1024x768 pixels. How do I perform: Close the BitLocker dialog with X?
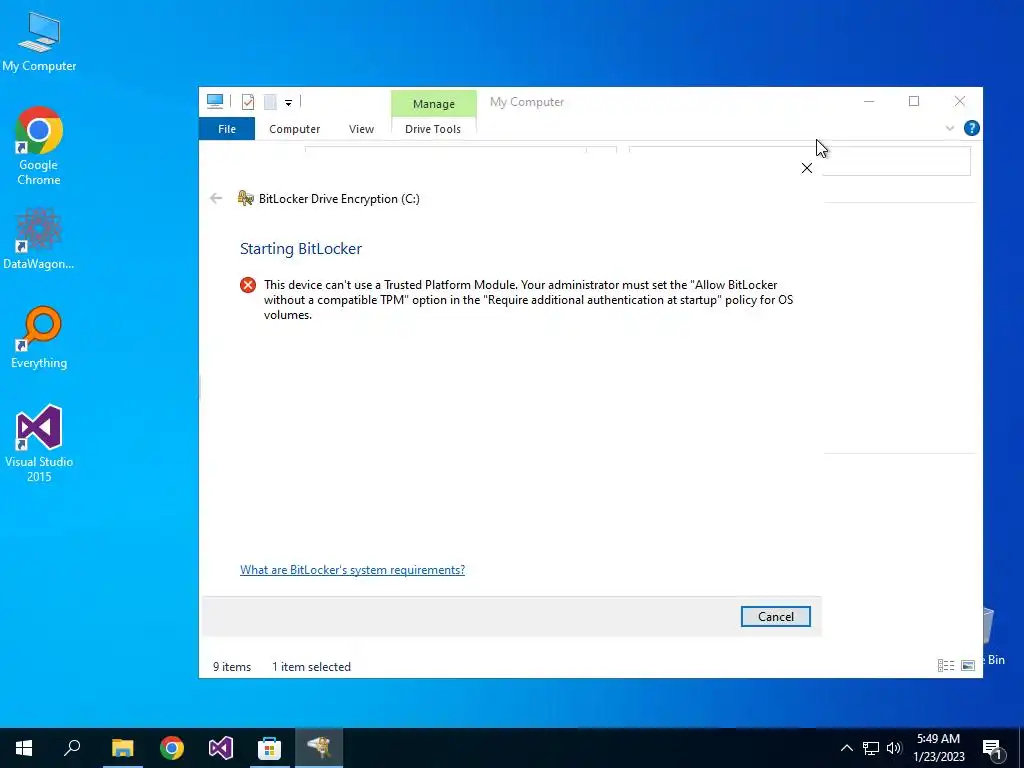click(x=807, y=168)
